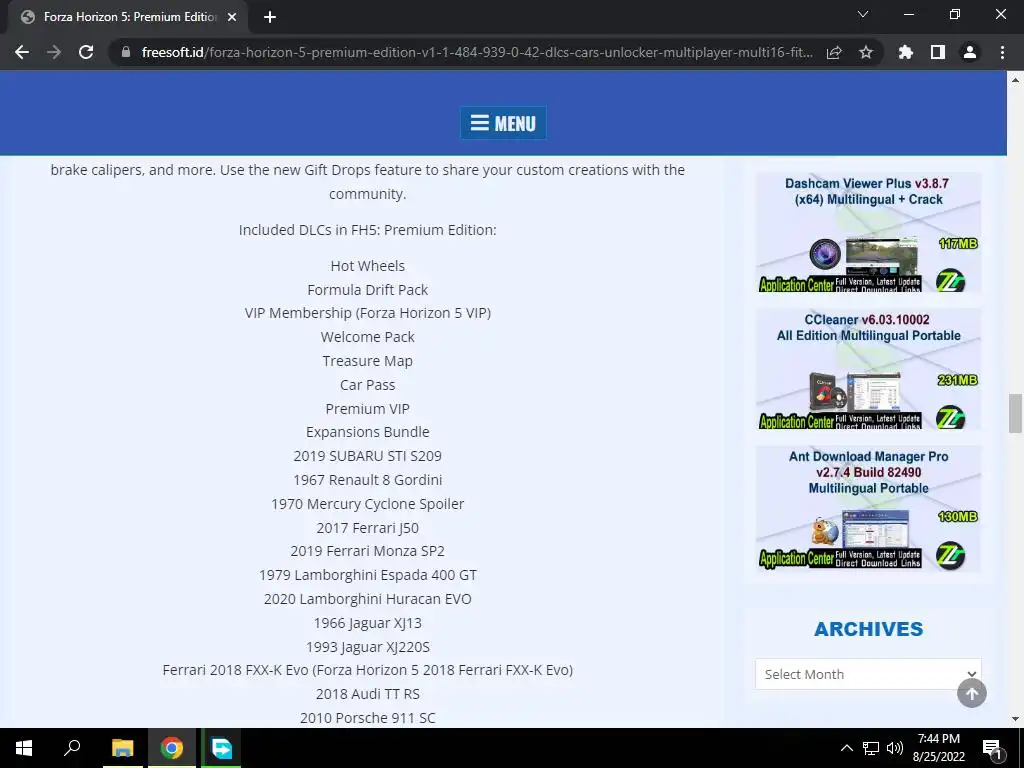Bookmark this page with star icon
This screenshot has width=1024, height=768.
click(x=866, y=52)
